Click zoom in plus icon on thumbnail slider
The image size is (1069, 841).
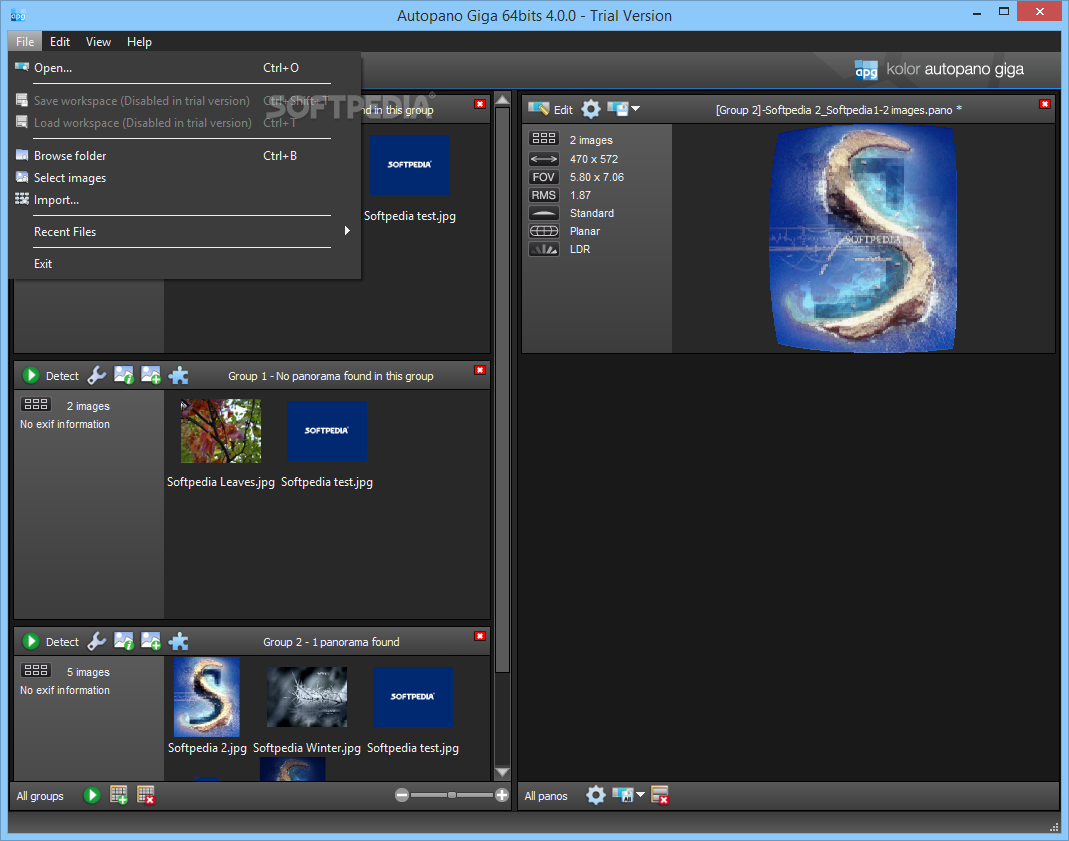(502, 795)
